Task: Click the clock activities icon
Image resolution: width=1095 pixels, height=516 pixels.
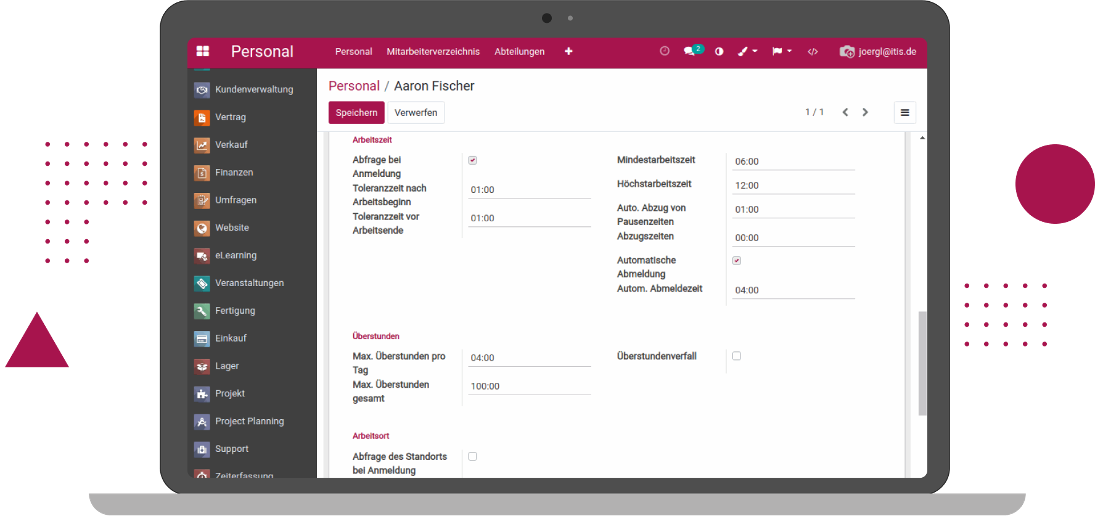Action: 665,51
